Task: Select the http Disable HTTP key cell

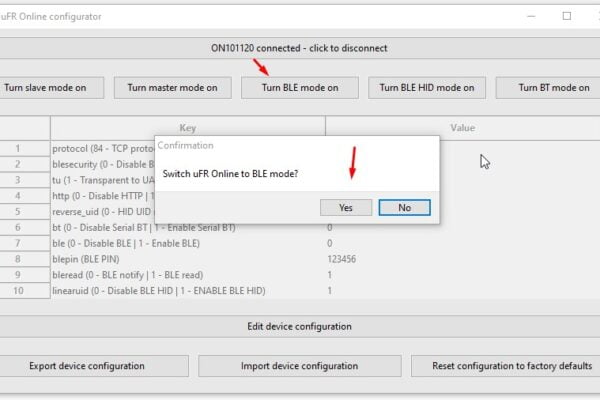Action: point(103,196)
